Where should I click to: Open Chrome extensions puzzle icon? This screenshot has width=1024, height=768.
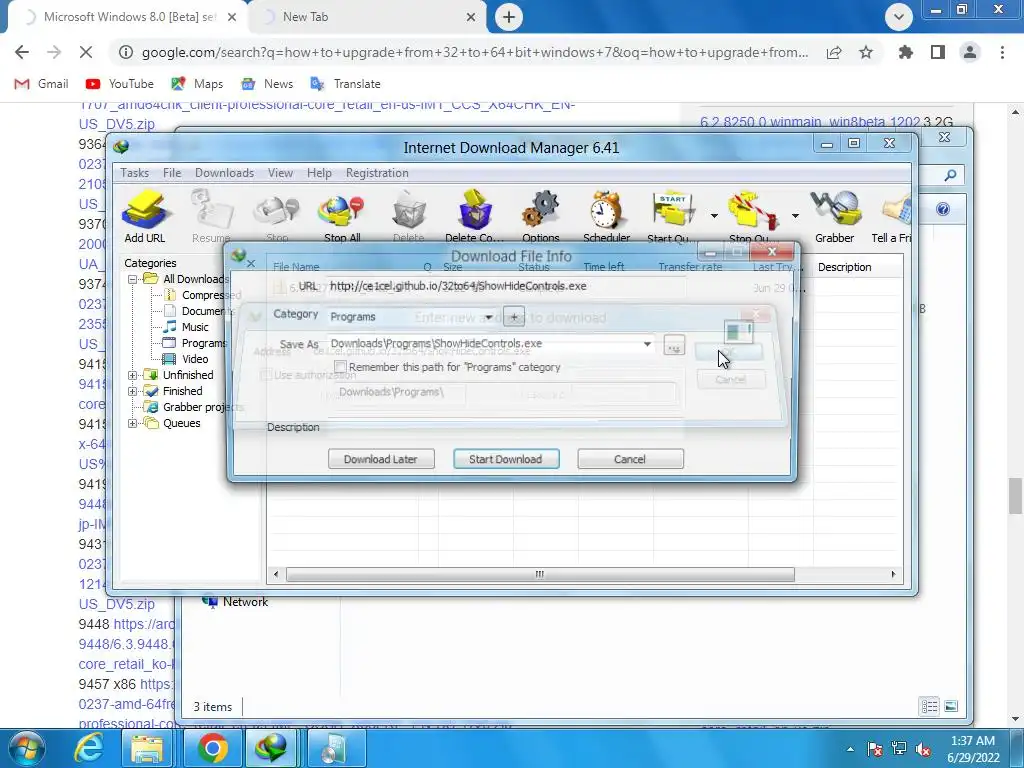tap(905, 52)
